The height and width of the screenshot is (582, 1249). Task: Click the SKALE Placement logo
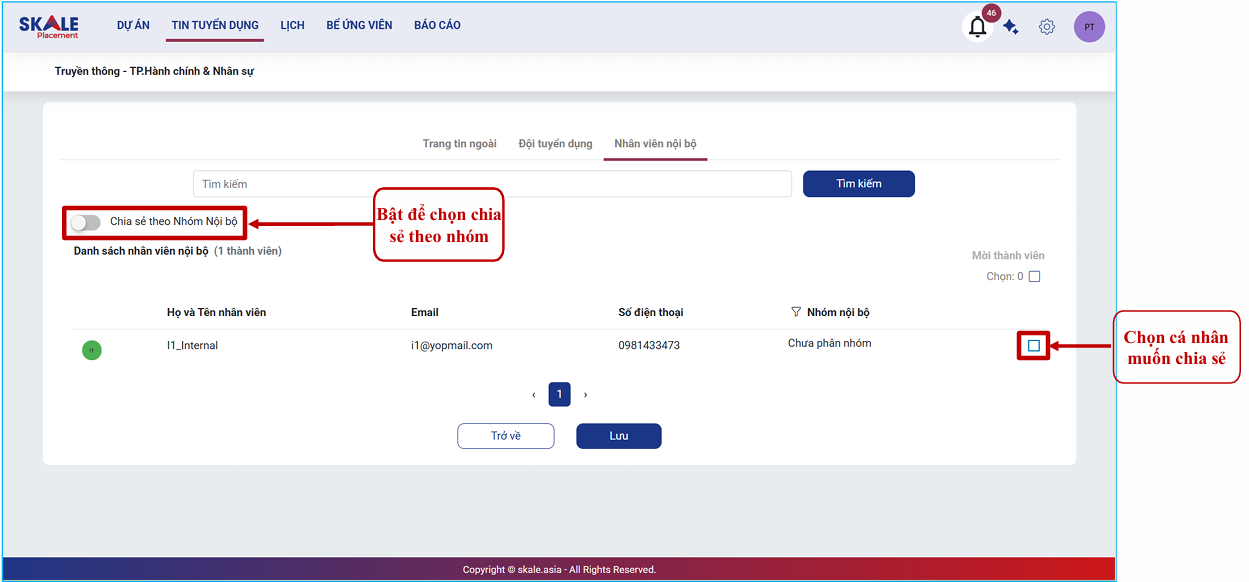[48, 27]
